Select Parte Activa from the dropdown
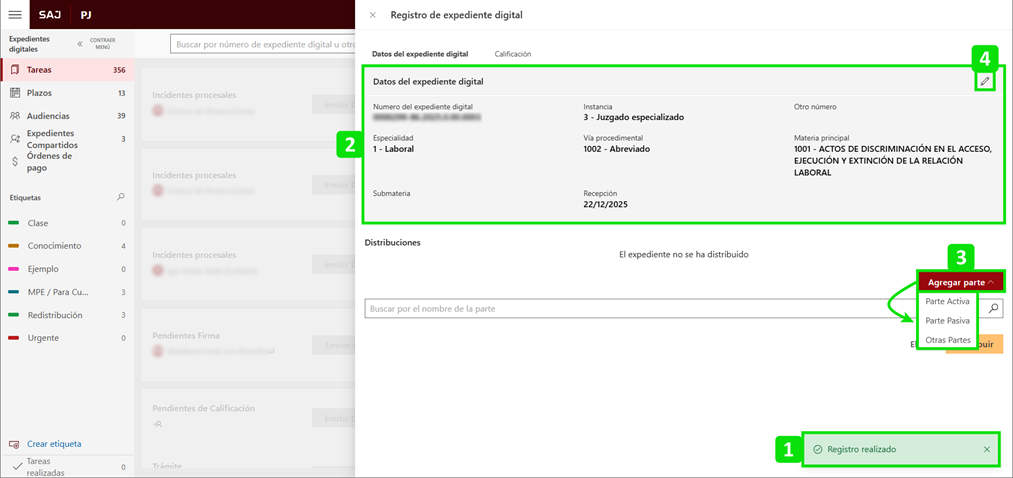This screenshot has height=478, width=1013. (x=946, y=301)
